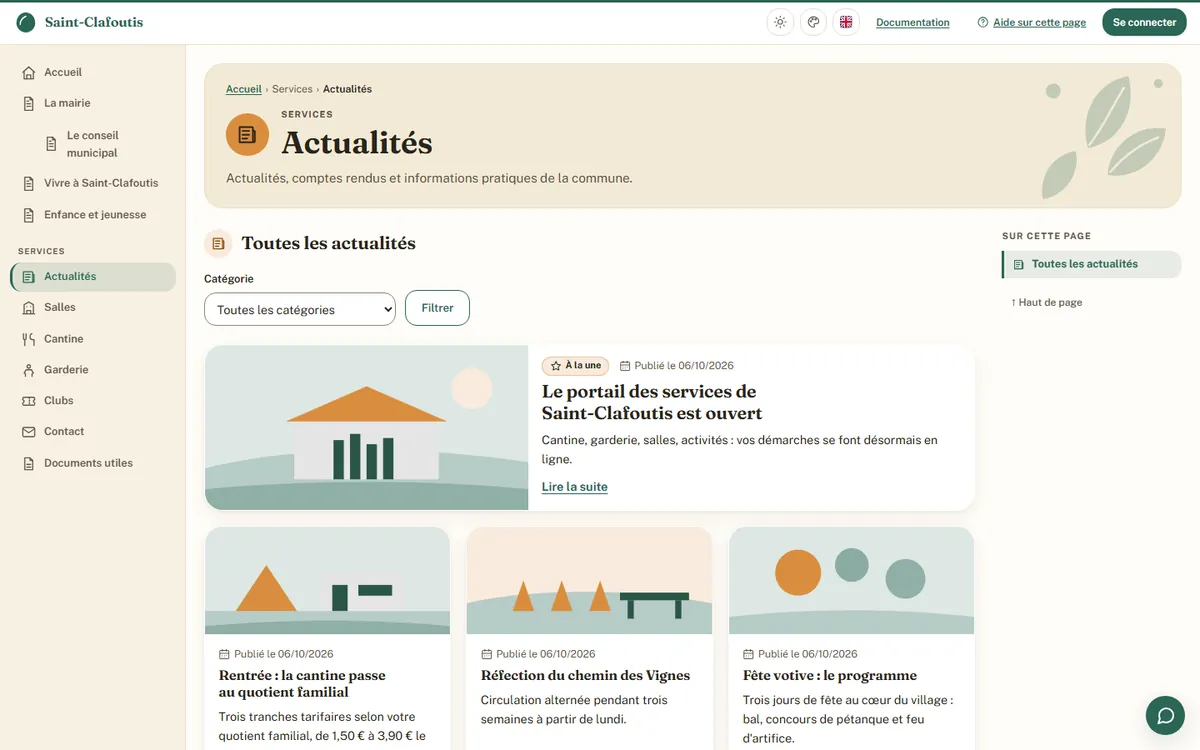This screenshot has height=750, width=1200.
Task: Open Fête votive : le programme title
Action: 830,676
